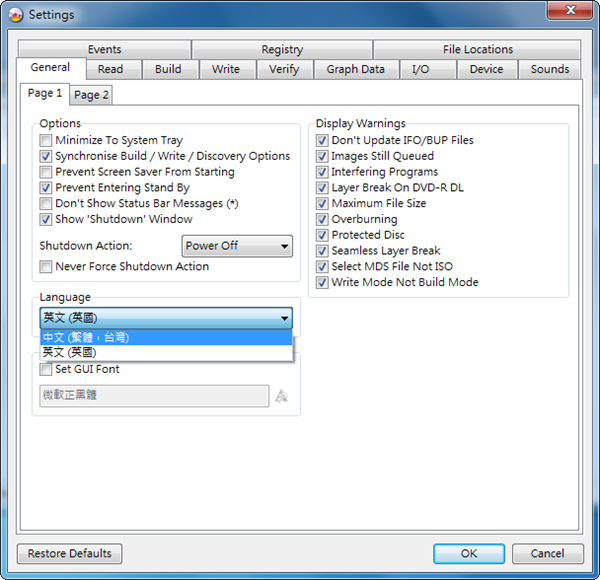Toggle Write Mode Not Build Mode
600x580 pixels.
[322, 282]
